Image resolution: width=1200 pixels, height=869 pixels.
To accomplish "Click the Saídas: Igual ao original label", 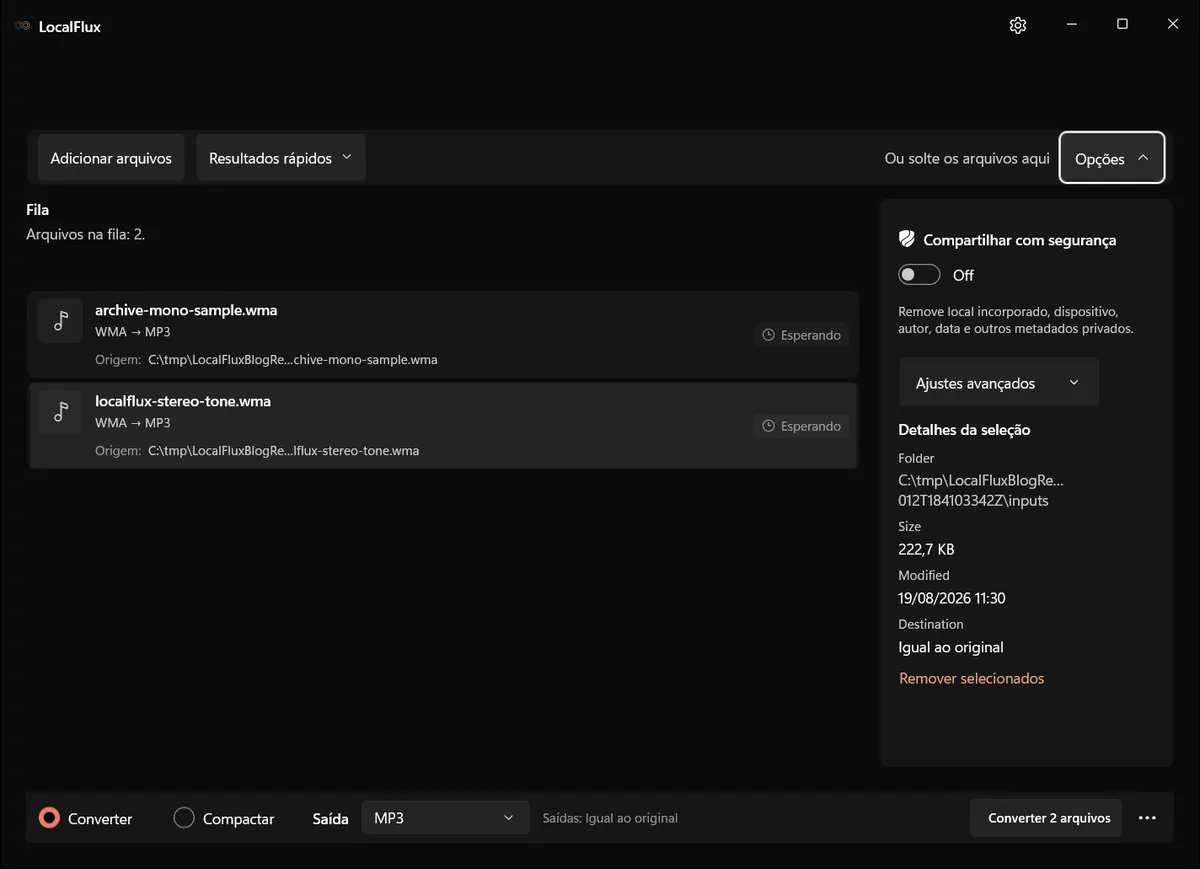I will click(x=610, y=818).
